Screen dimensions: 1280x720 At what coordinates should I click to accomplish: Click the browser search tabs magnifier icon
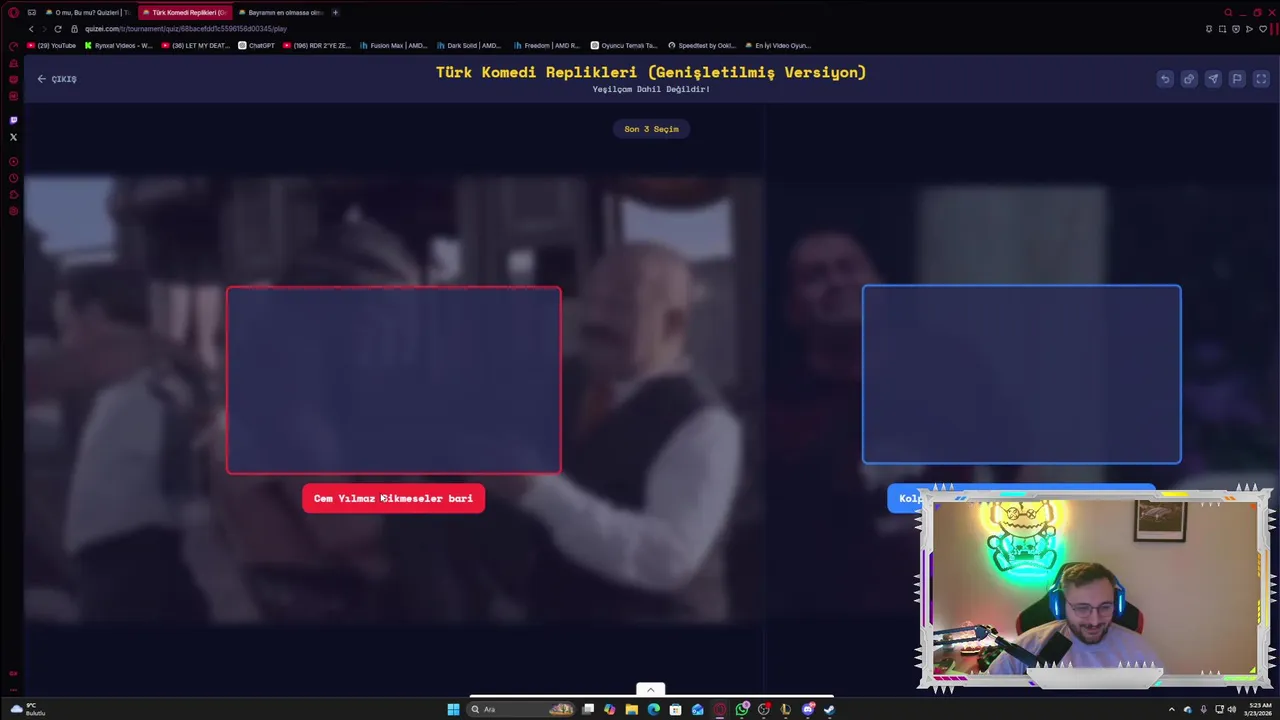[1228, 13]
